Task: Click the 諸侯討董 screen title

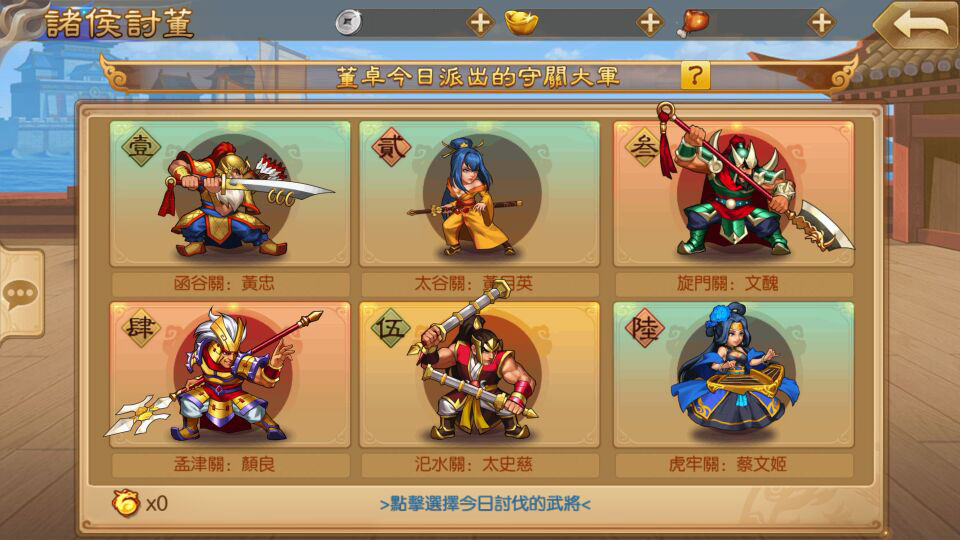Action: click(x=120, y=23)
